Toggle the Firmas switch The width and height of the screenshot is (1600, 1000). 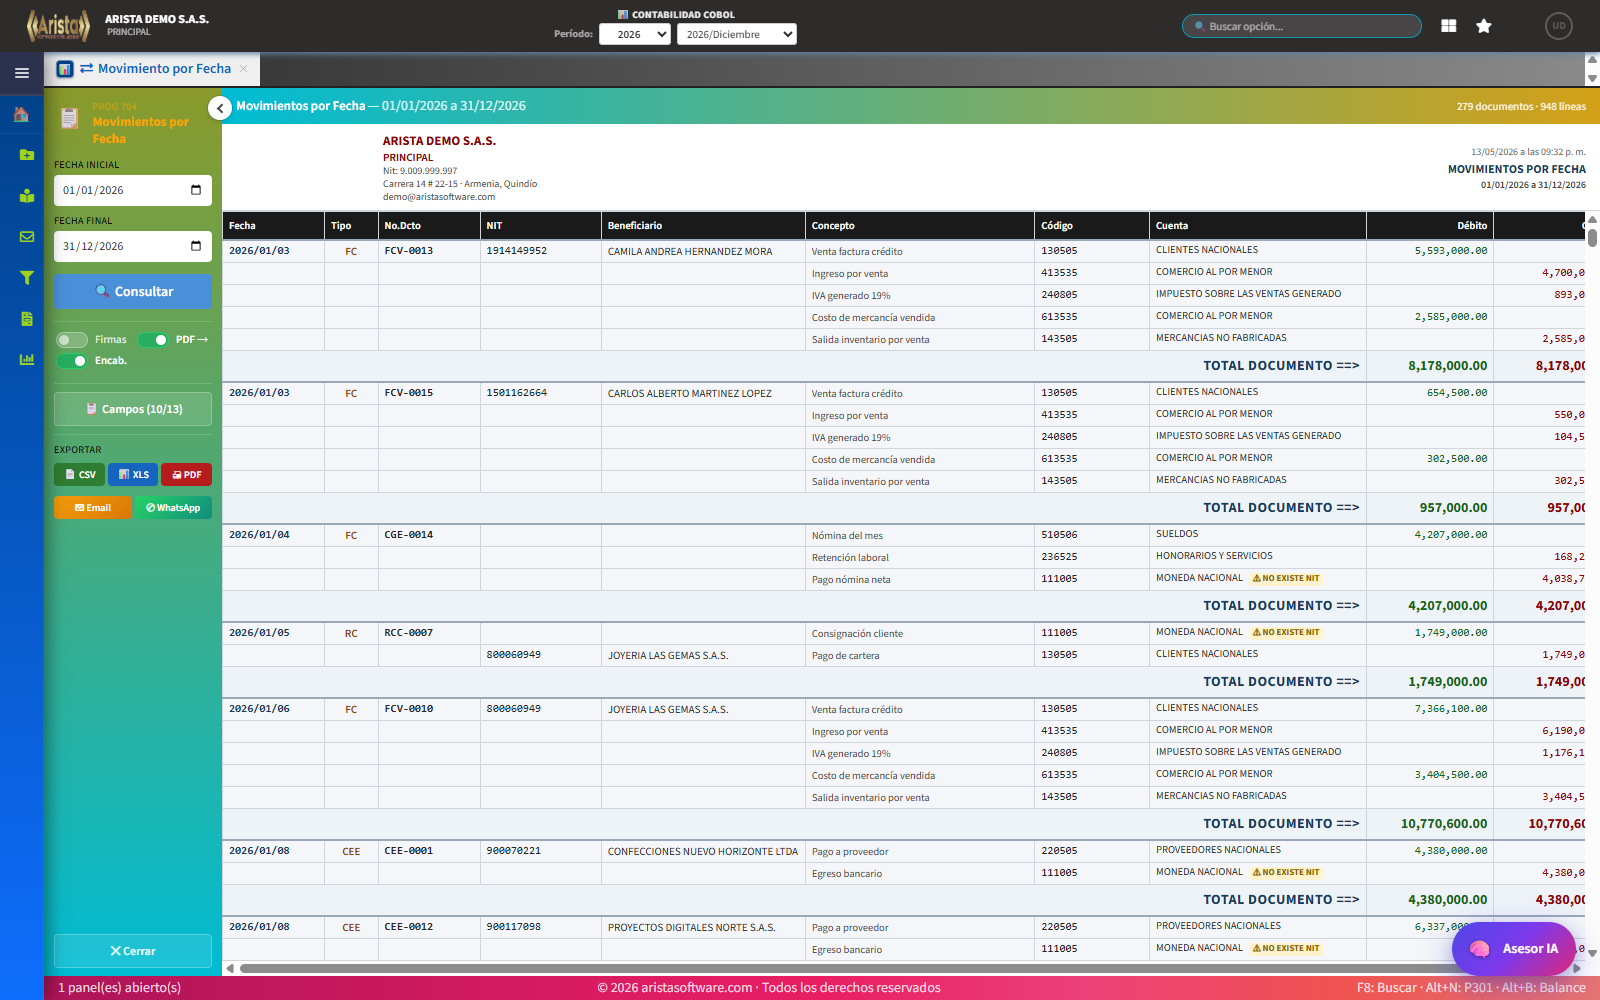(72, 340)
